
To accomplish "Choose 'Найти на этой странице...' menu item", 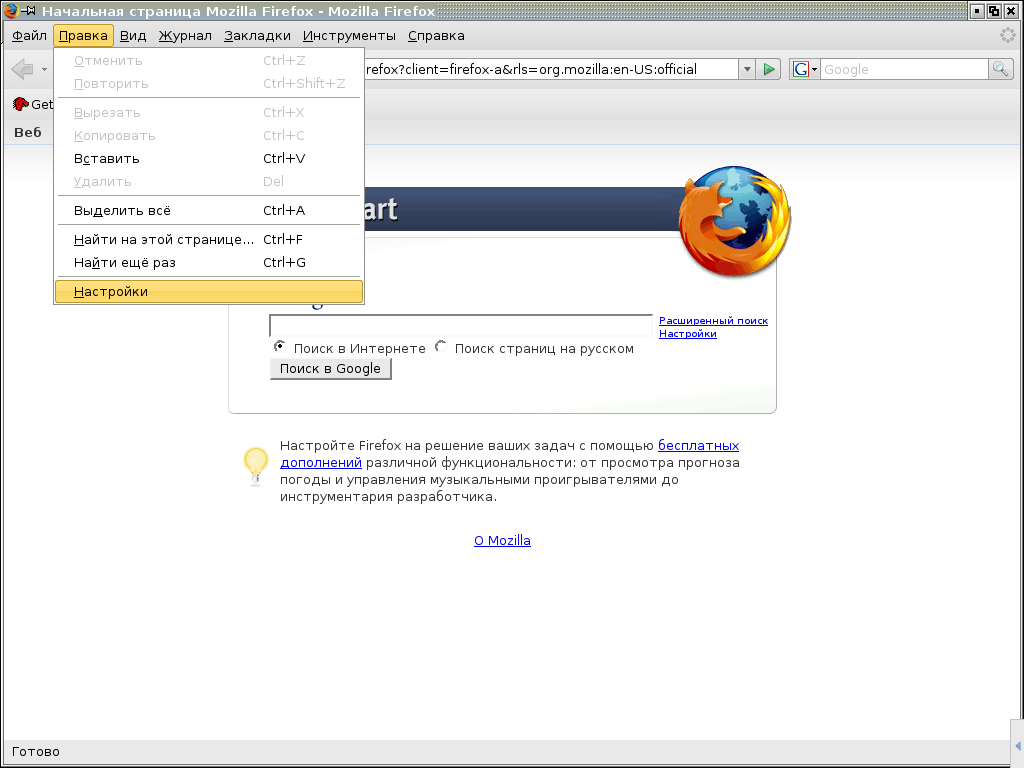I will tap(209, 240).
